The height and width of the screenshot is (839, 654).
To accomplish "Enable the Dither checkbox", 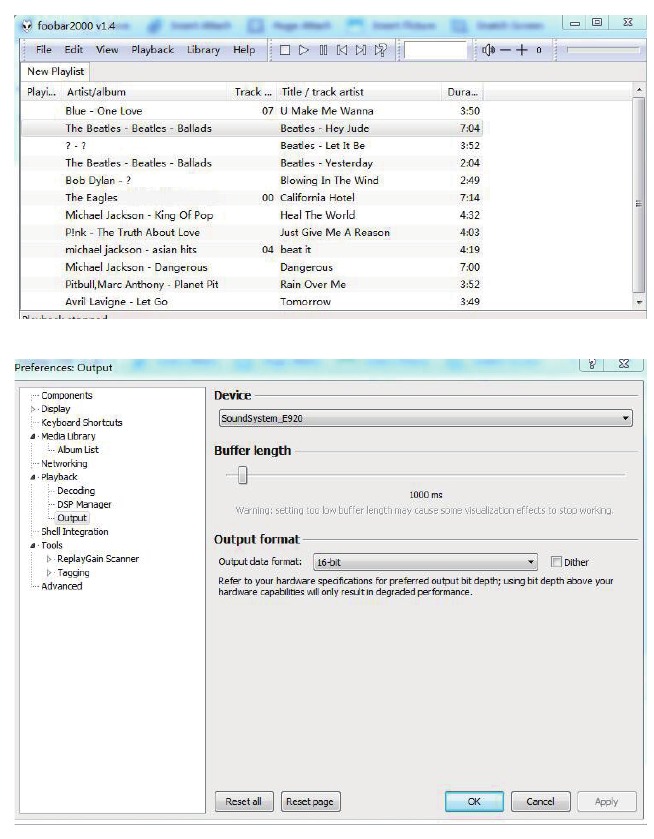I will (x=557, y=562).
